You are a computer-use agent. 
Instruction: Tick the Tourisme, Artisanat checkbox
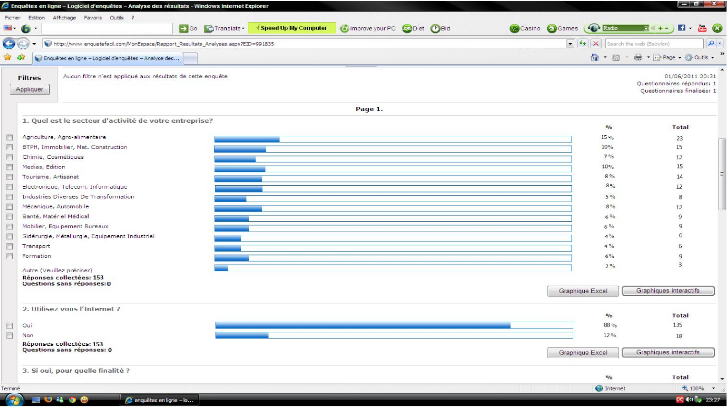tap(10, 177)
